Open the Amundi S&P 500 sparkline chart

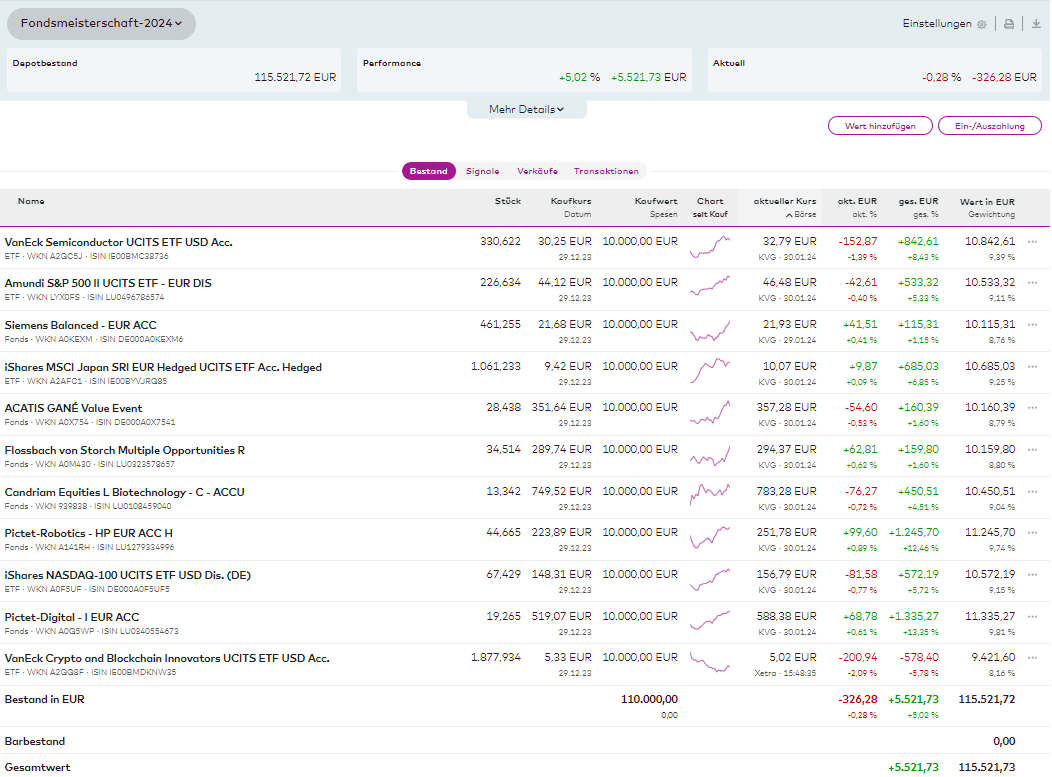710,285
